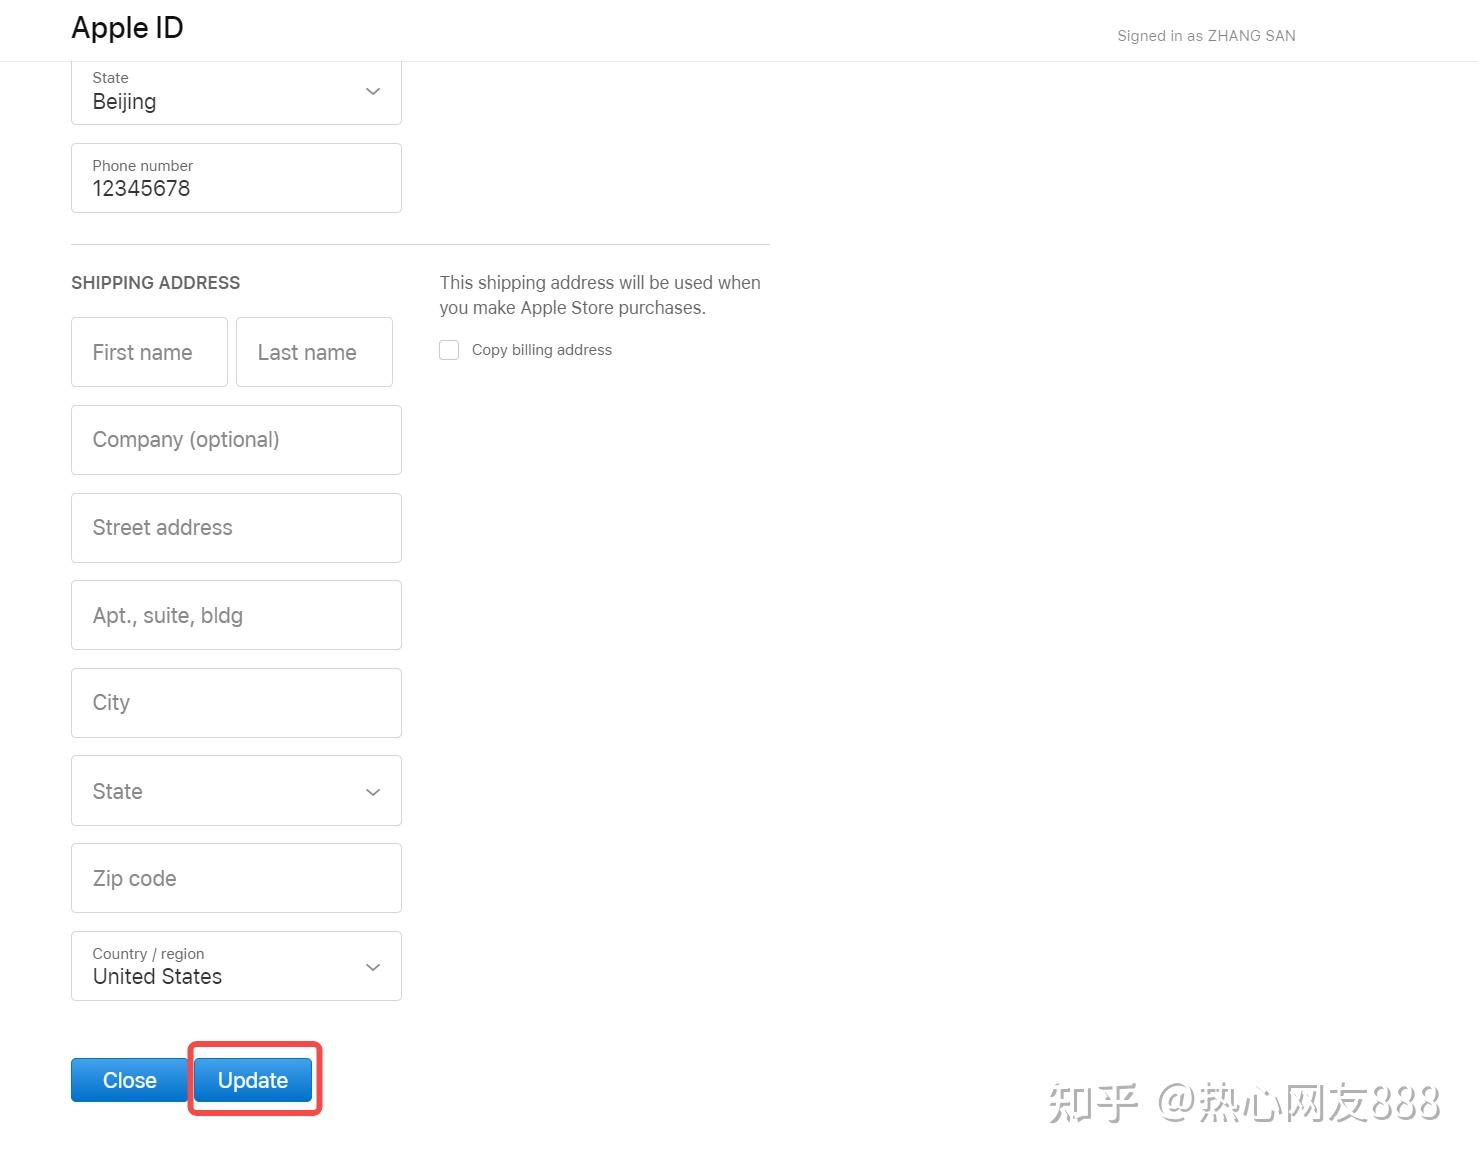Click the Close button
The height and width of the screenshot is (1163, 1478).
pyautogui.click(x=129, y=1080)
